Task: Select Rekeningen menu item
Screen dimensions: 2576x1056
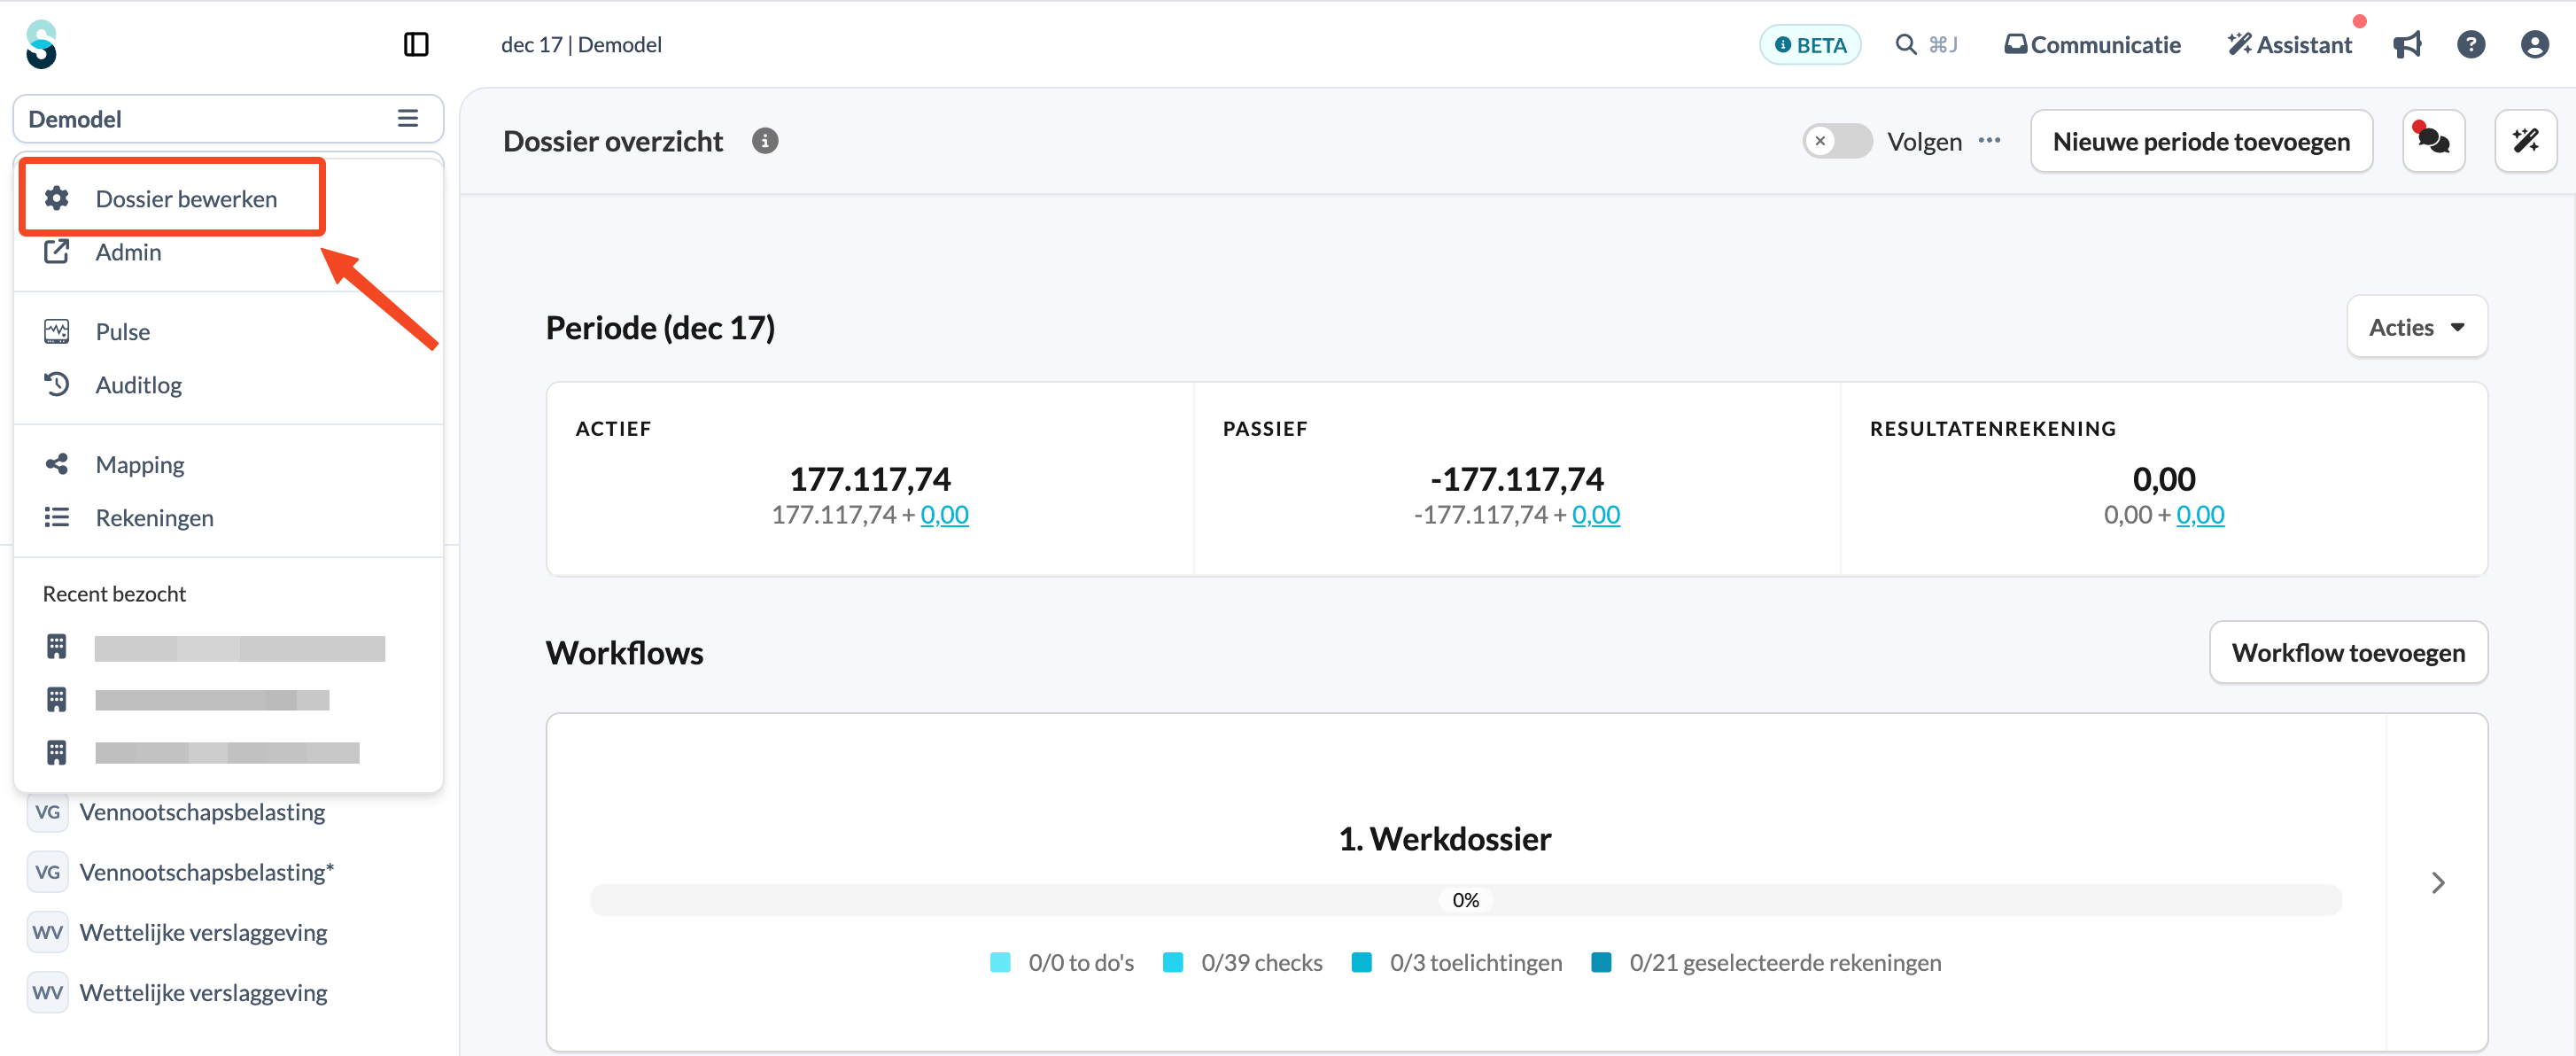Action: point(228,517)
